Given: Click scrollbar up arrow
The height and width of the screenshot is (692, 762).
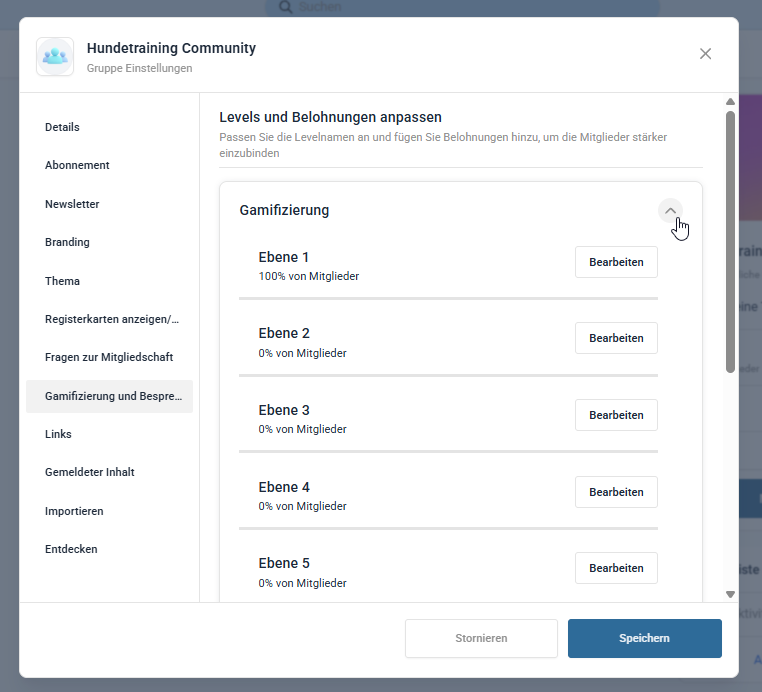Looking at the screenshot, I should coord(730,102).
